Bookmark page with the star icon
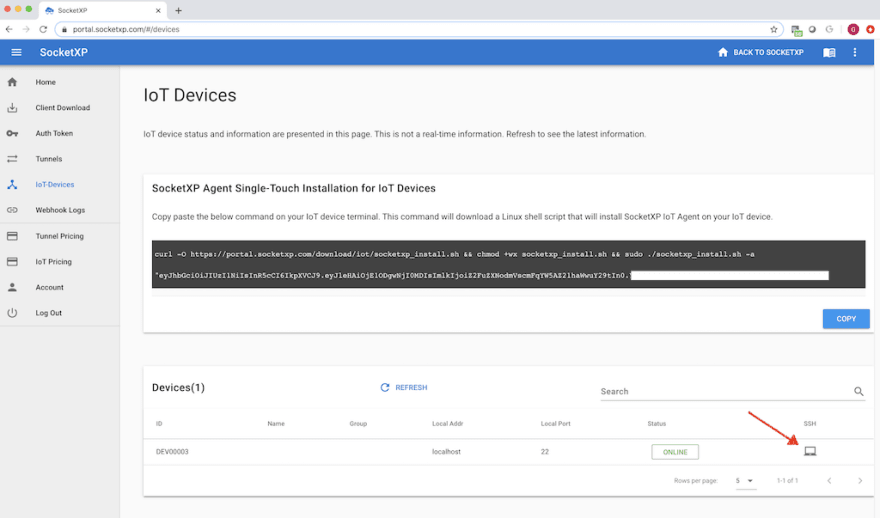Image resolution: width=880 pixels, height=518 pixels. pyautogui.click(x=773, y=29)
